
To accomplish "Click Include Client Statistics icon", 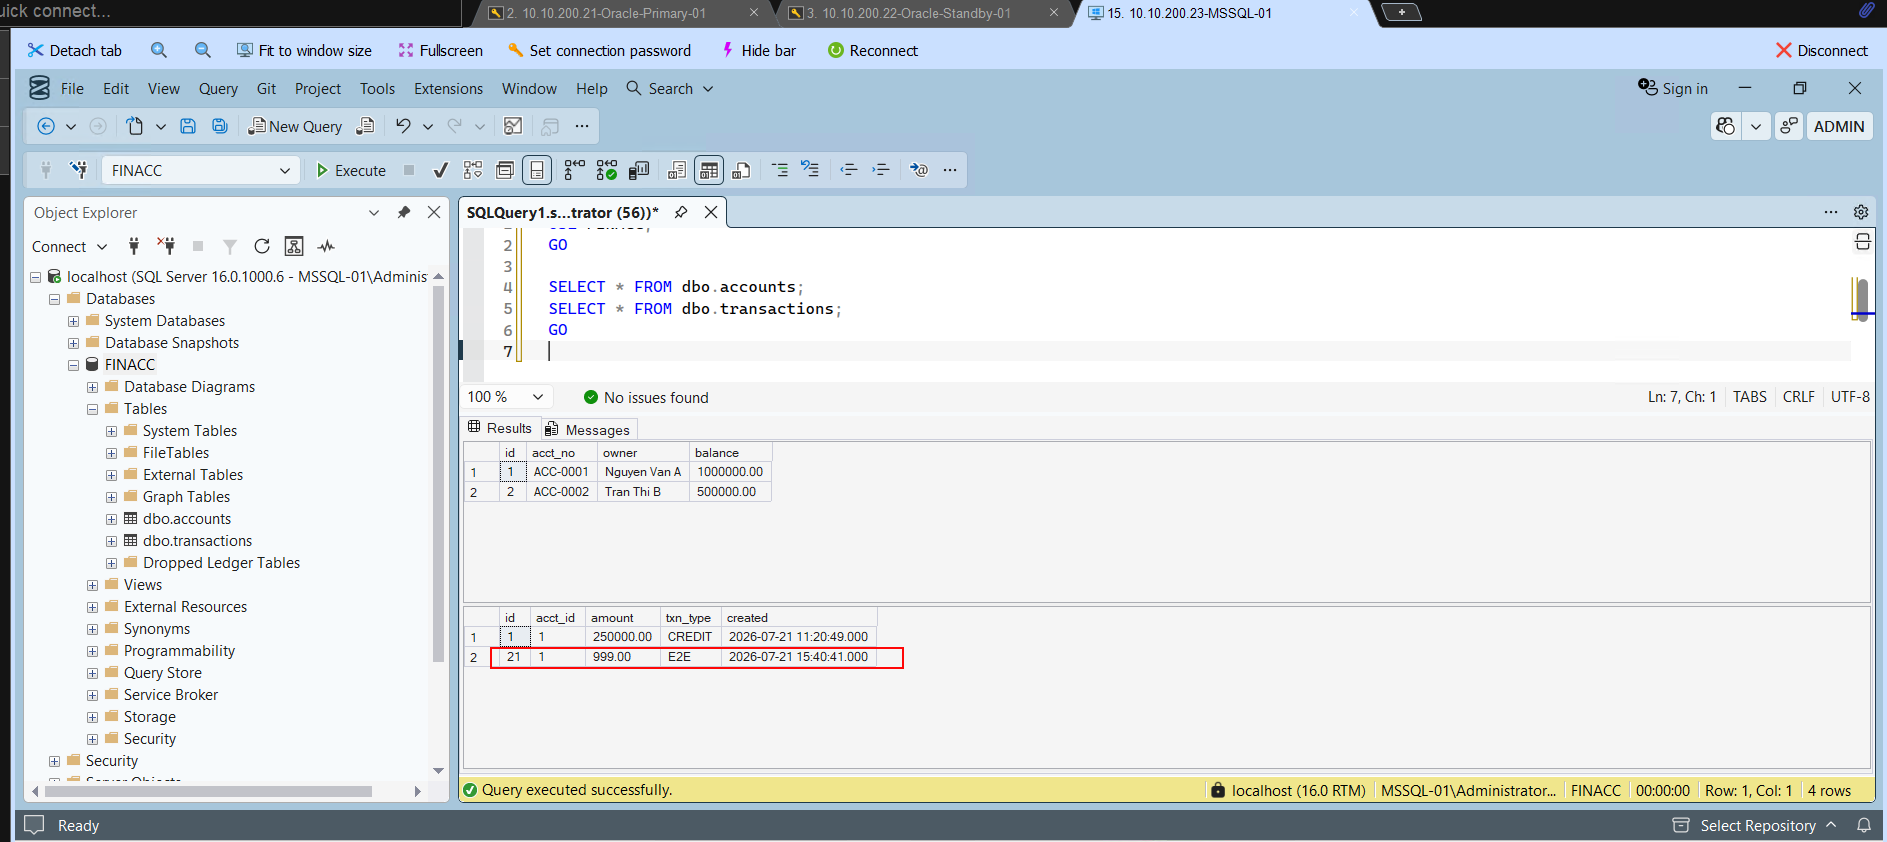I will (x=639, y=170).
